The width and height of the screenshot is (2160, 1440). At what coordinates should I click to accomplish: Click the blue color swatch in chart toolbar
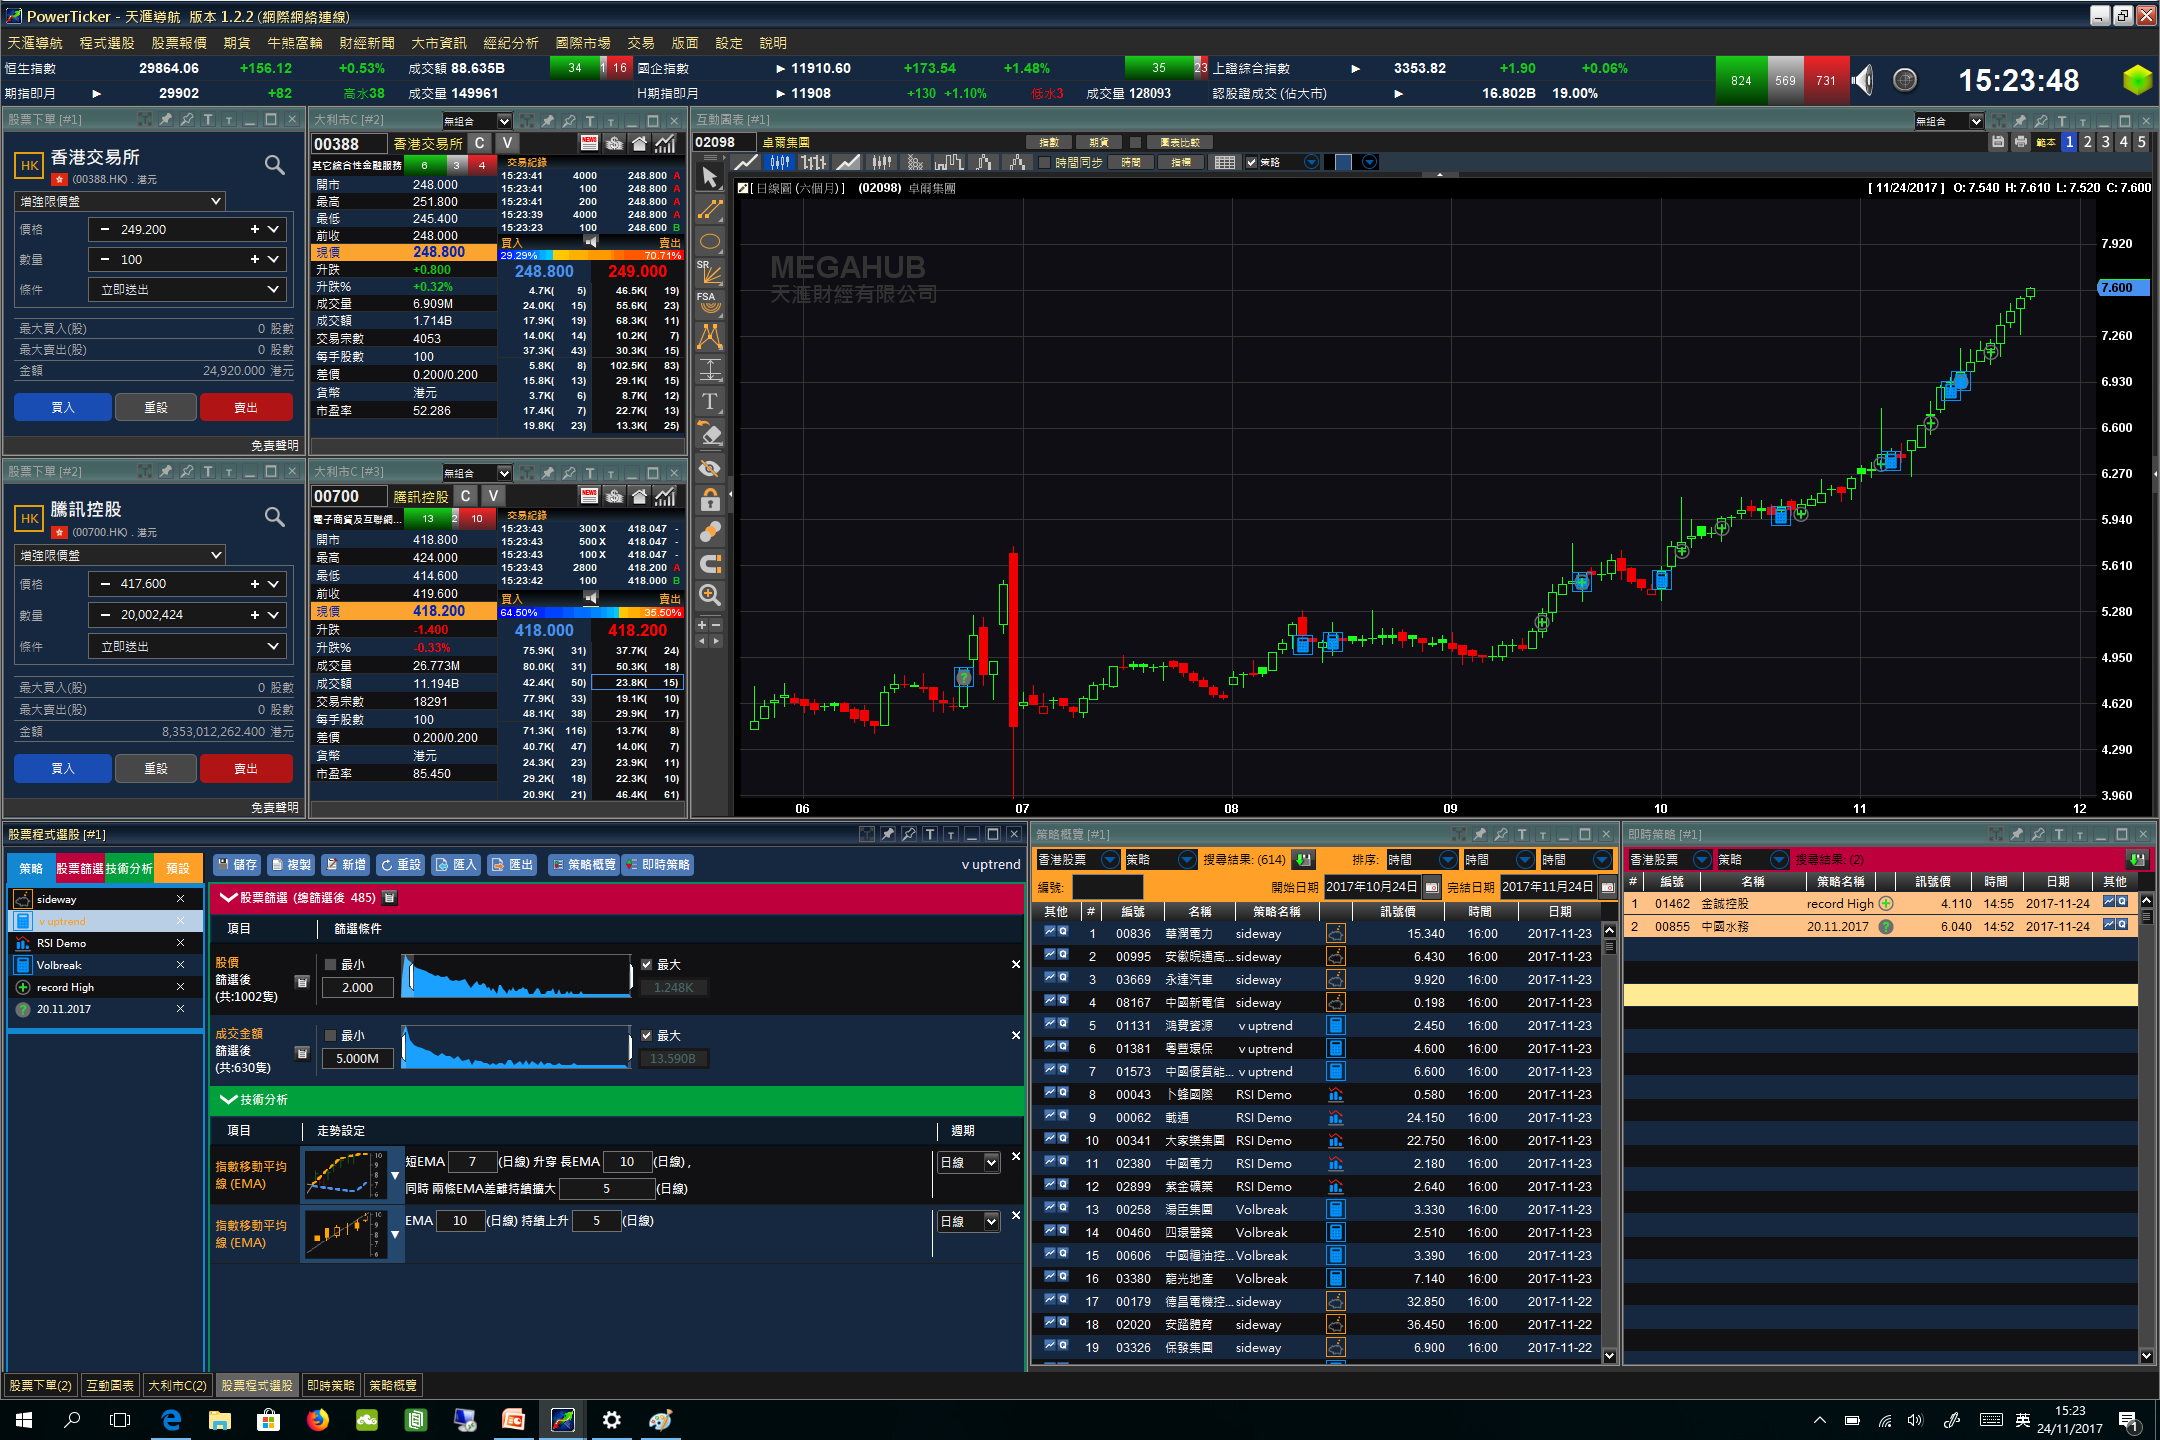click(1343, 162)
